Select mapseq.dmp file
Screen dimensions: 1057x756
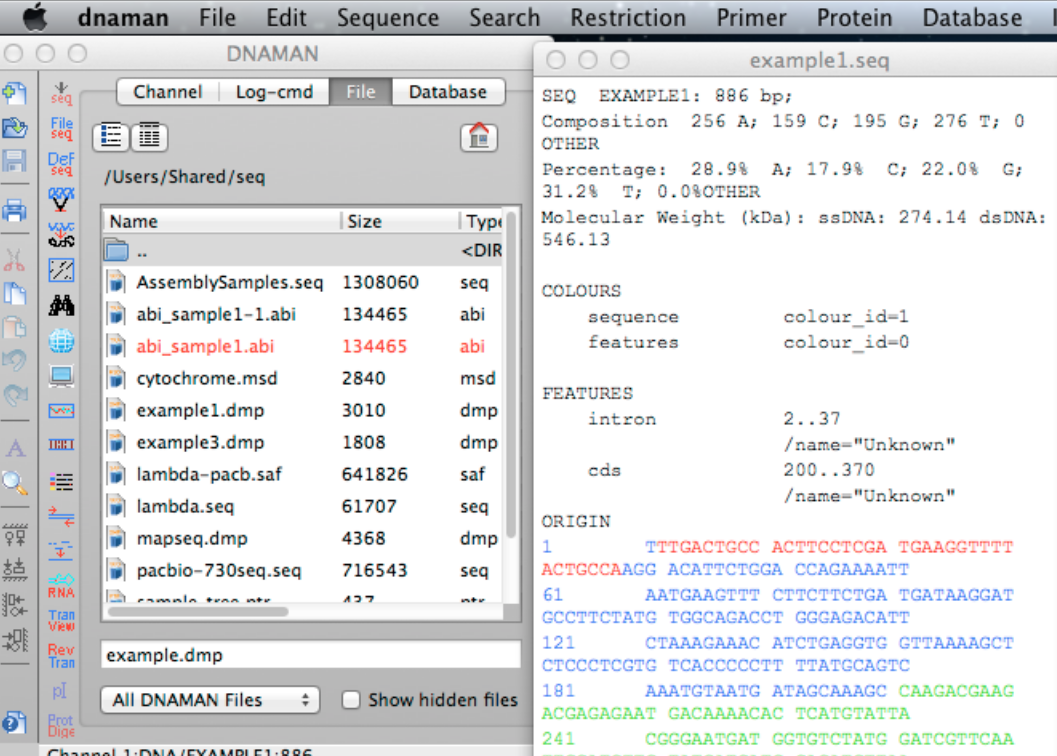[303, 539]
